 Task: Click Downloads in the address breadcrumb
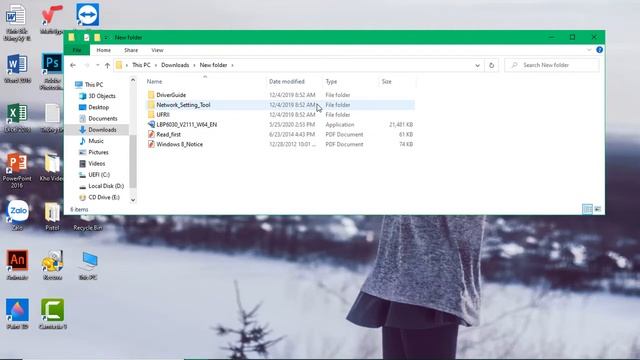[x=175, y=65]
